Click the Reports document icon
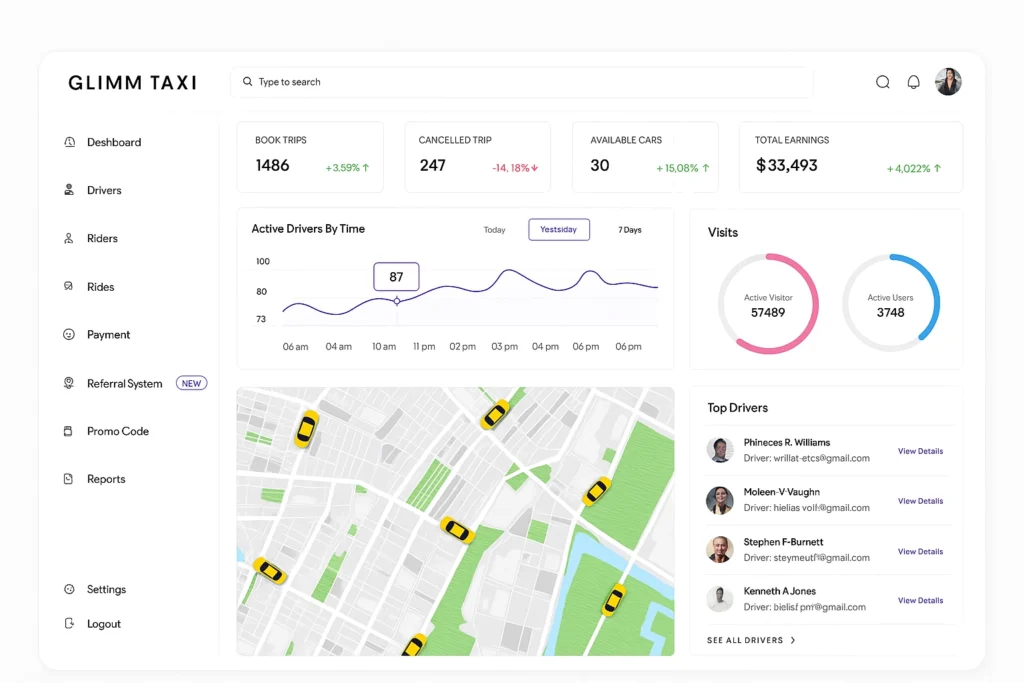Screen dimensions: 1024x683 (x=69, y=479)
